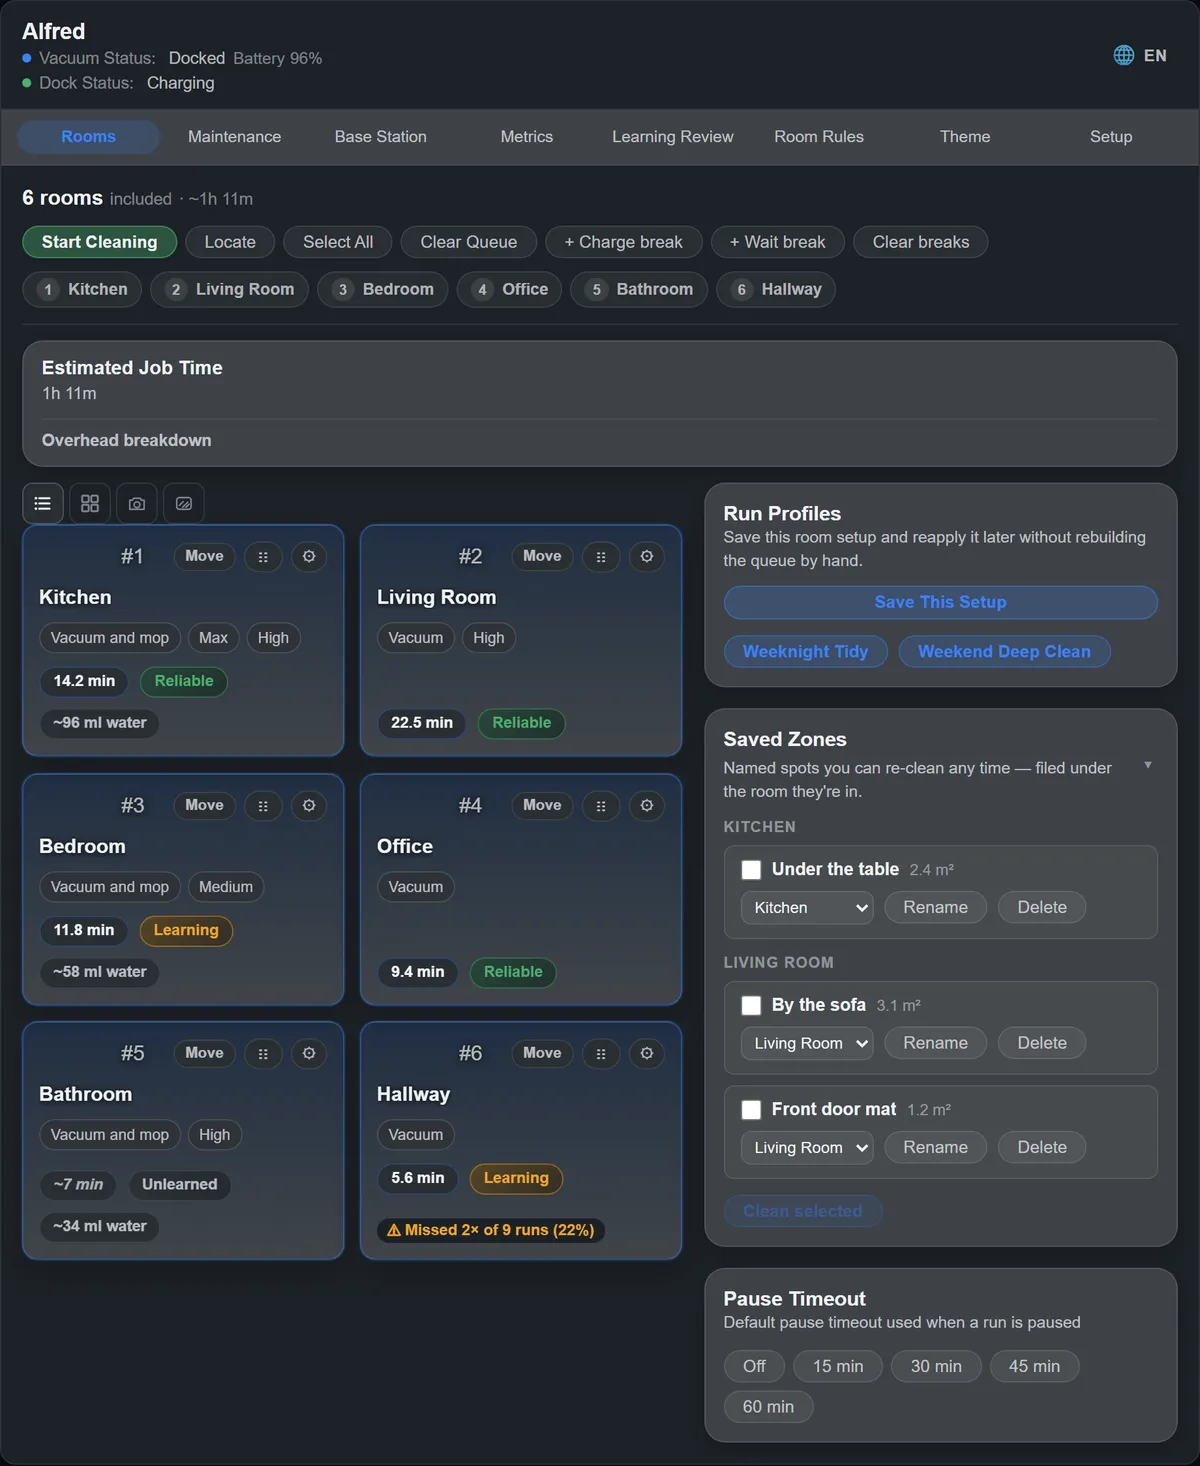The height and width of the screenshot is (1466, 1200).
Task: Open the Metrics tab
Action: click(x=527, y=137)
